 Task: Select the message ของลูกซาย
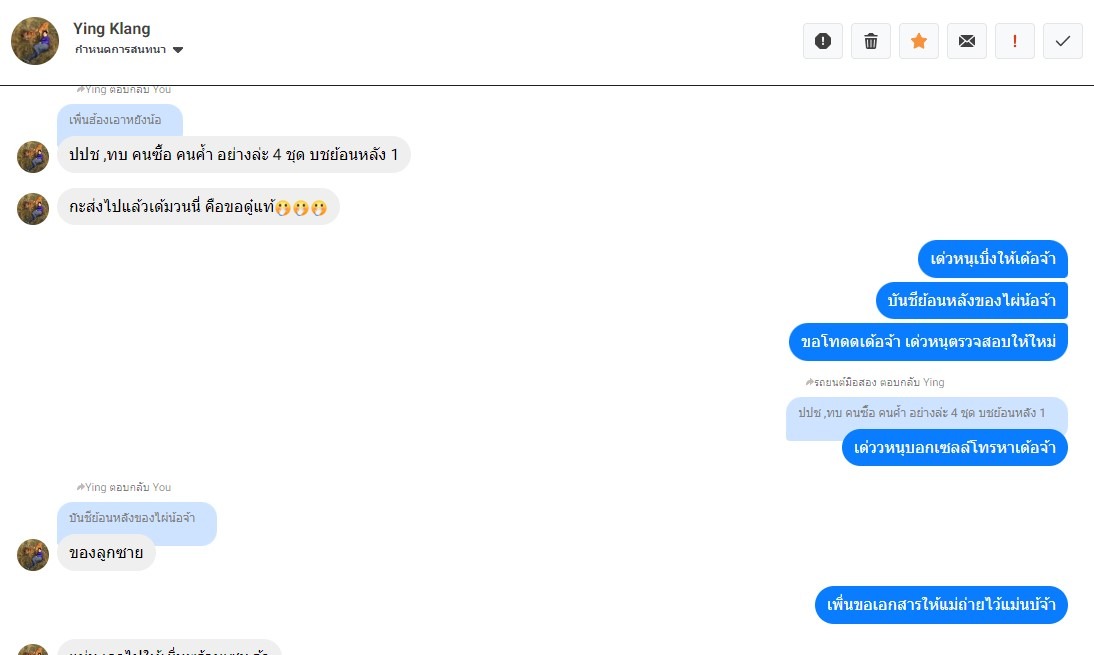pos(106,552)
